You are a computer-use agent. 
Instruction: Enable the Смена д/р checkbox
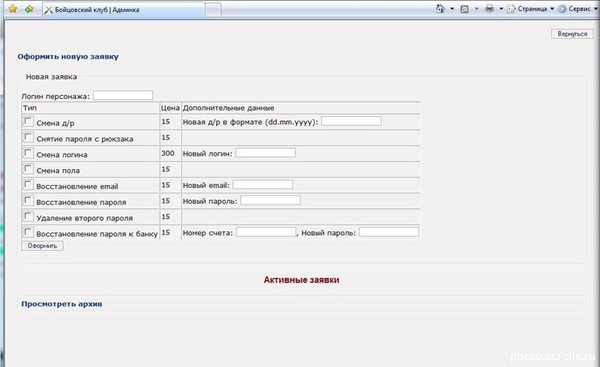(x=28, y=121)
